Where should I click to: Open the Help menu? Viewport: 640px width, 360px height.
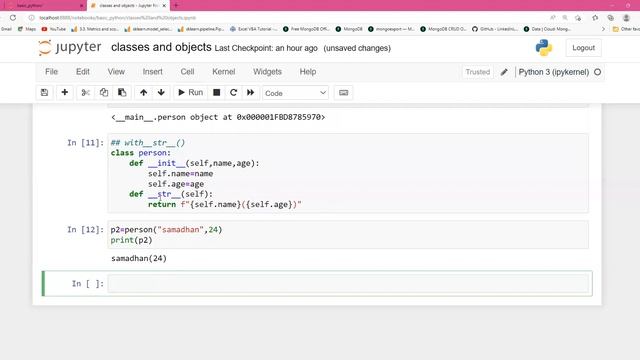(308, 72)
